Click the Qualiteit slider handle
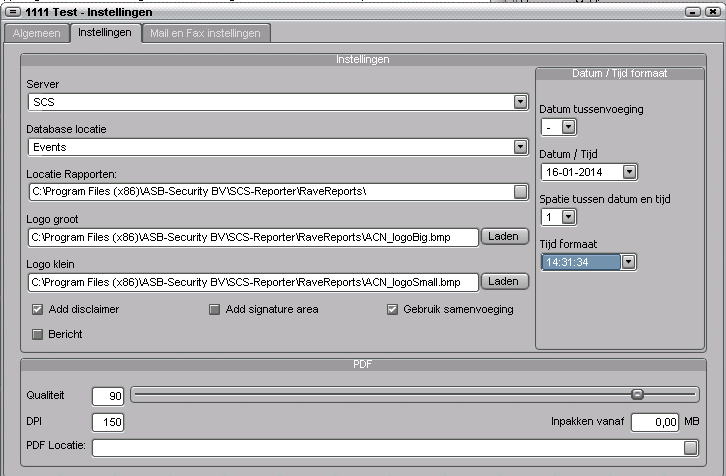 pos(637,395)
